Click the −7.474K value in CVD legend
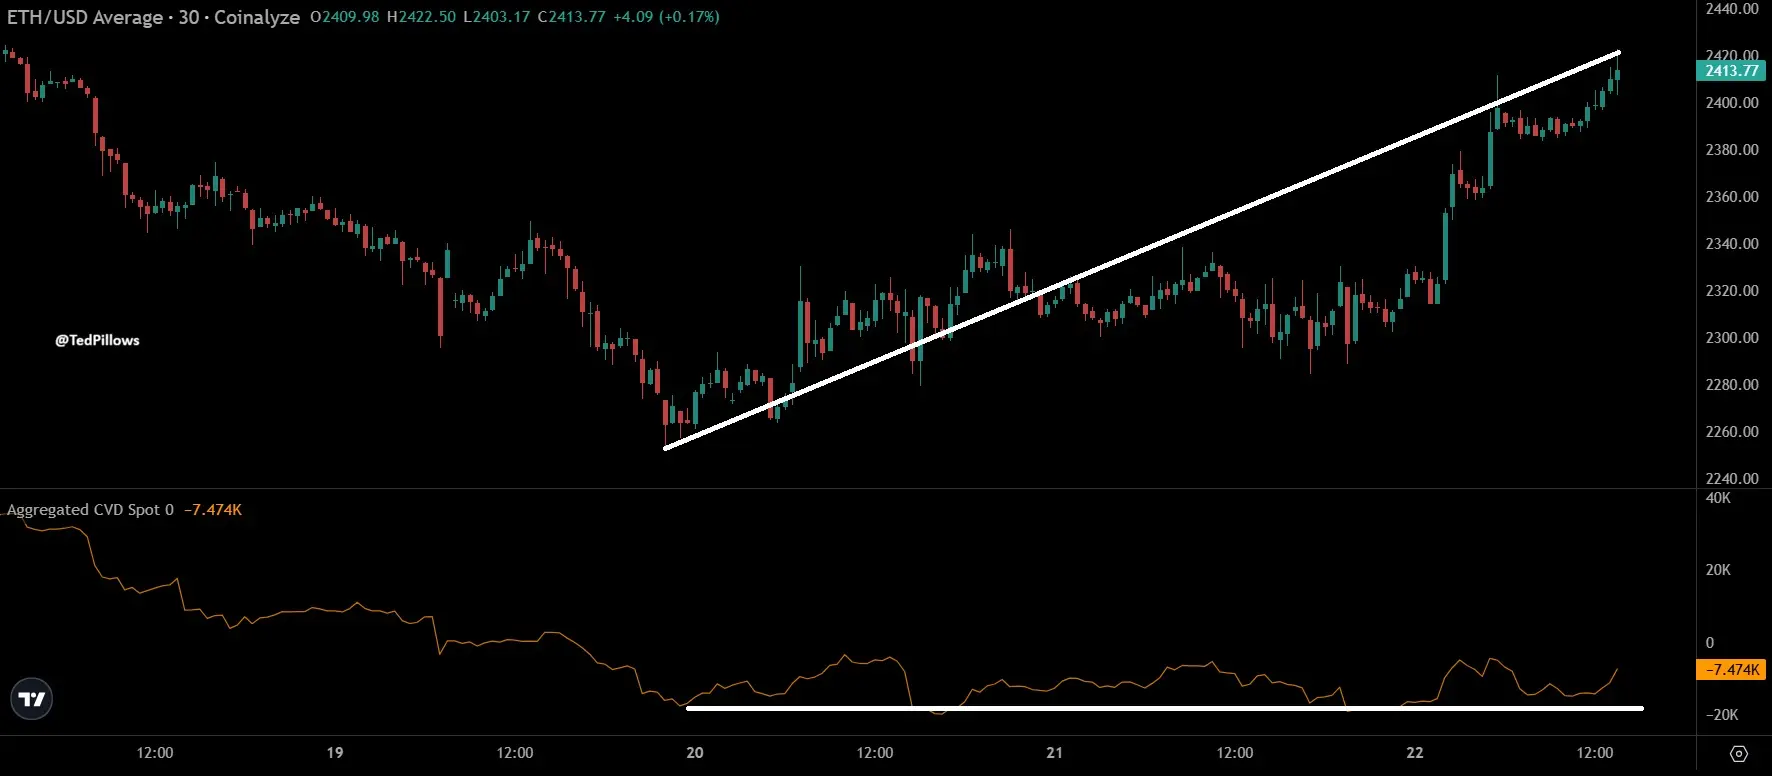This screenshot has height=776, width=1772. pyautogui.click(x=213, y=510)
